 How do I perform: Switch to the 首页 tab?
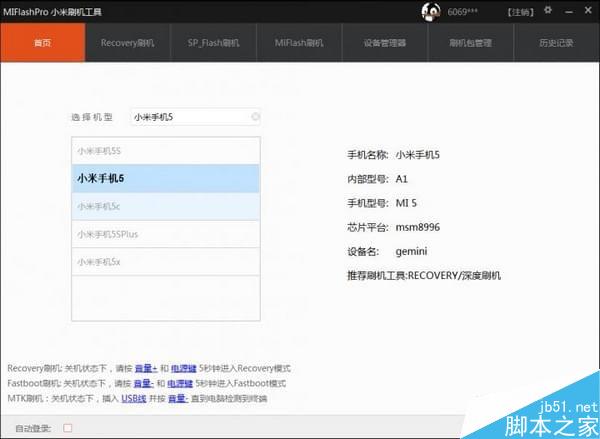(x=42, y=42)
